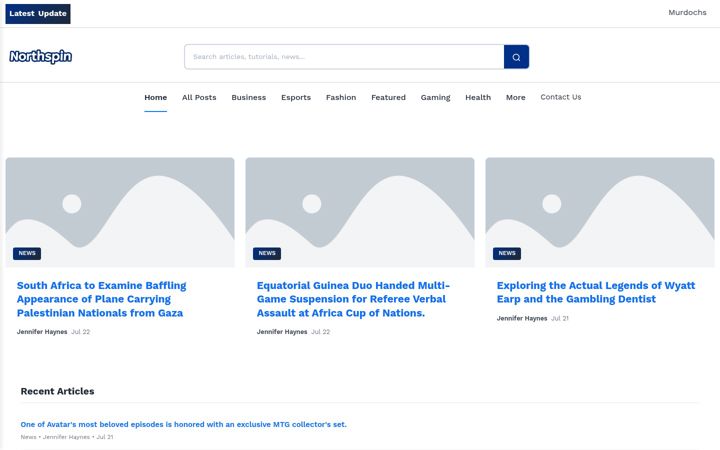
Task: Click Jennifer Haynes under Wyatt Earp article
Action: tap(522, 318)
